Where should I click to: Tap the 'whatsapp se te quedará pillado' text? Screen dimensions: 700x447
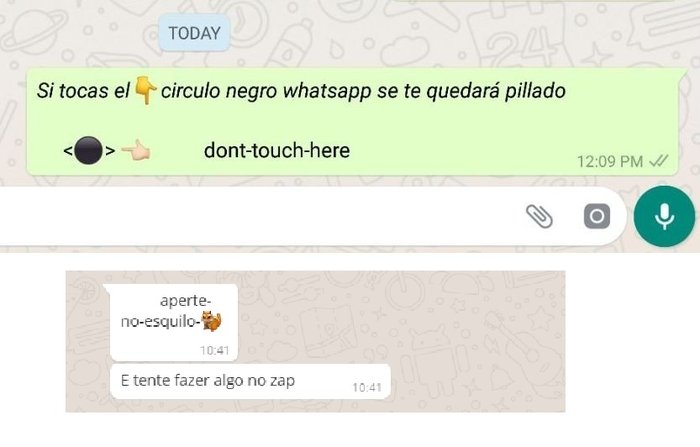(424, 91)
